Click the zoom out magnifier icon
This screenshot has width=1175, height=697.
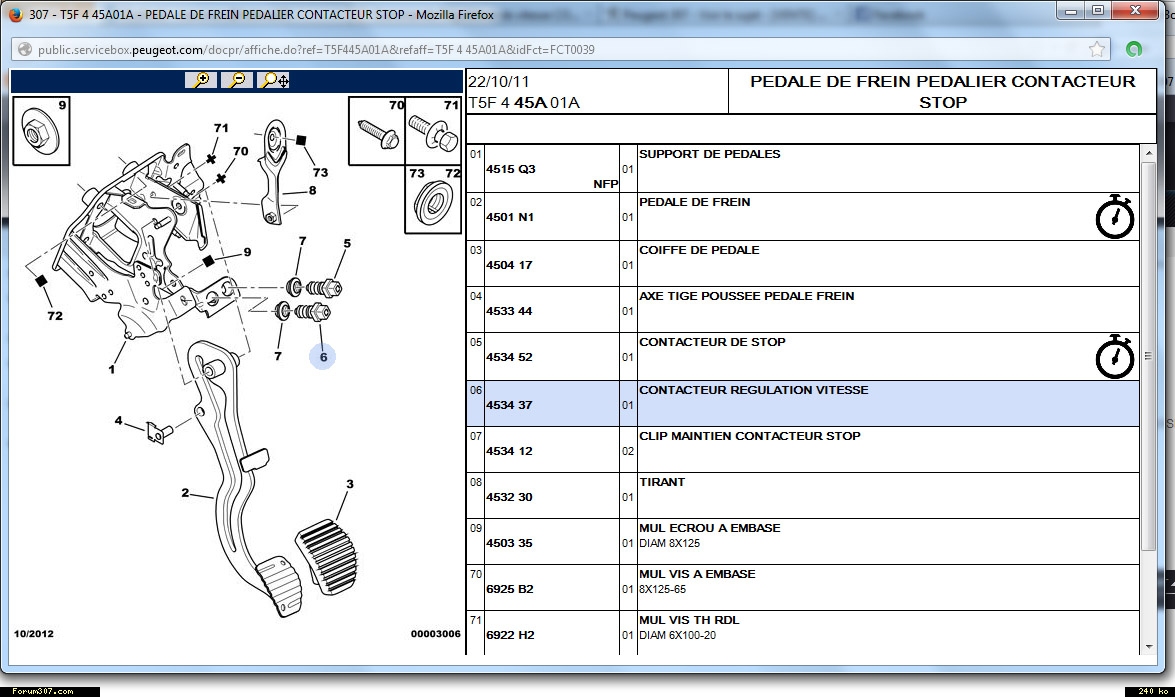pyautogui.click(x=237, y=80)
